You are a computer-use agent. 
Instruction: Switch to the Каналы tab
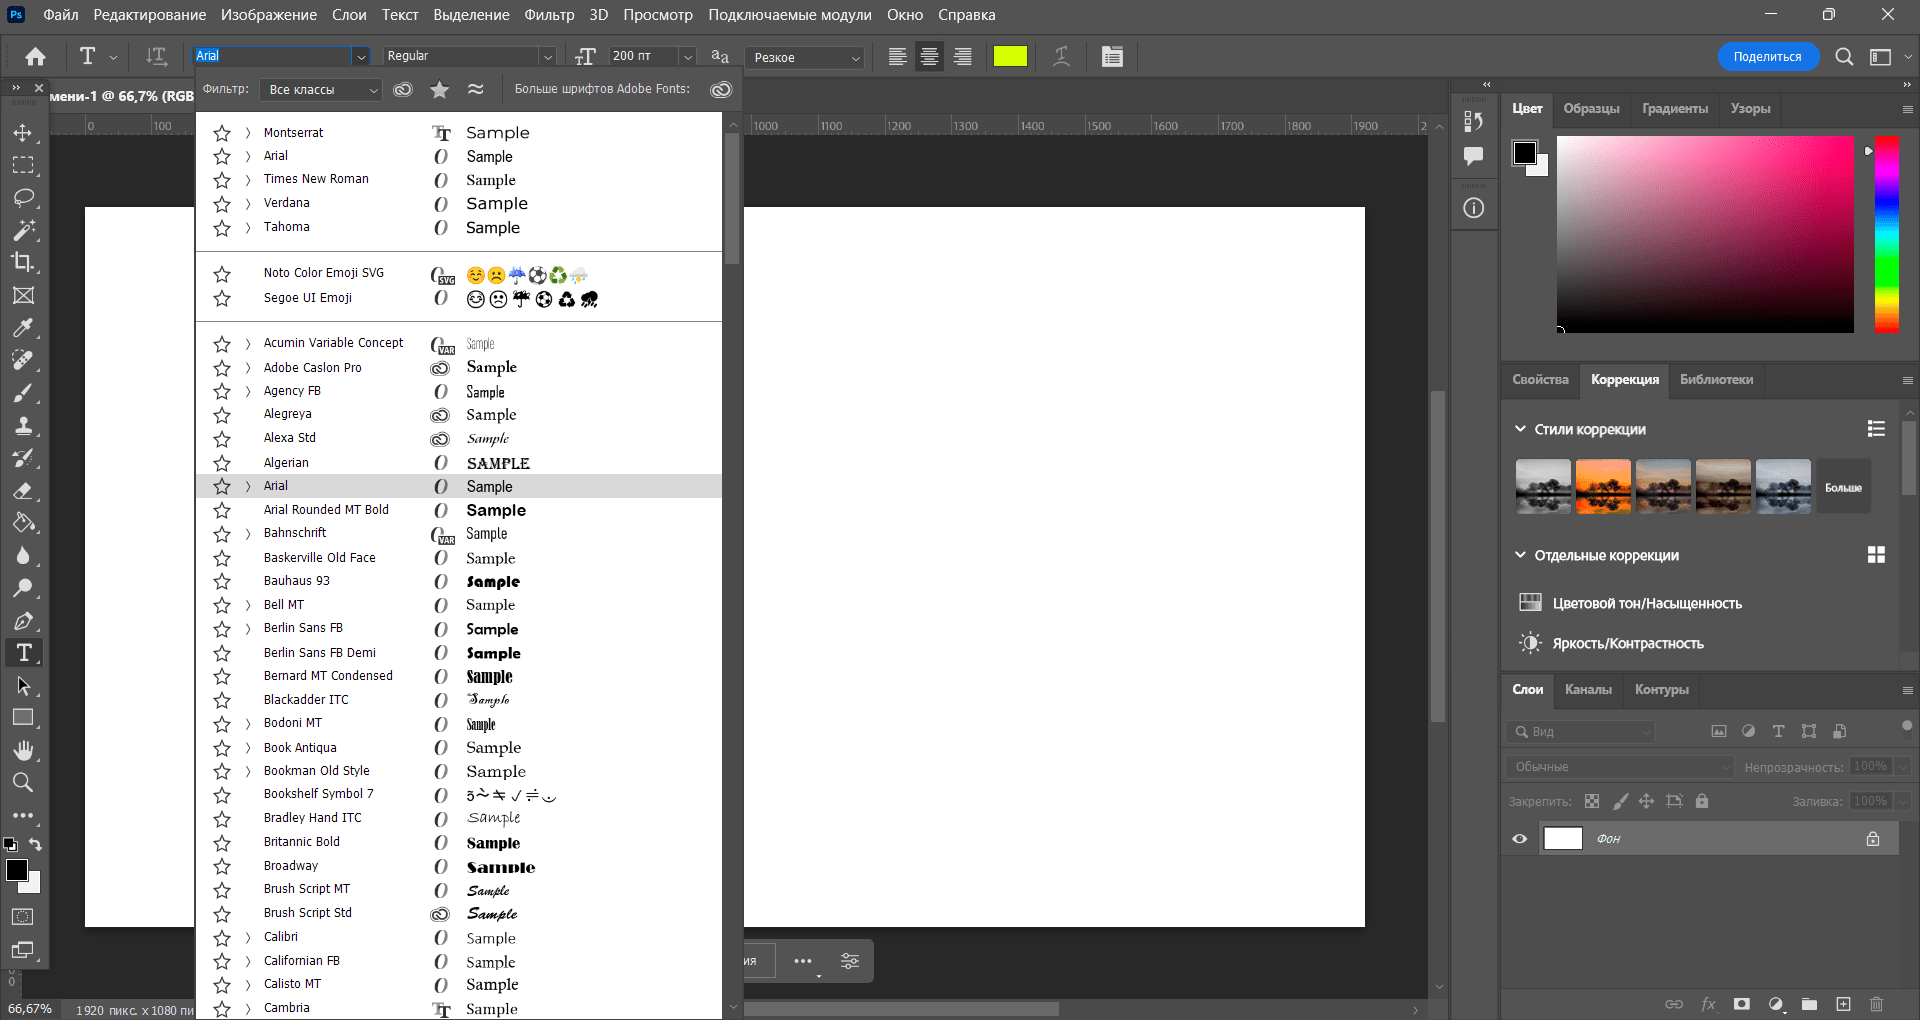click(x=1588, y=689)
